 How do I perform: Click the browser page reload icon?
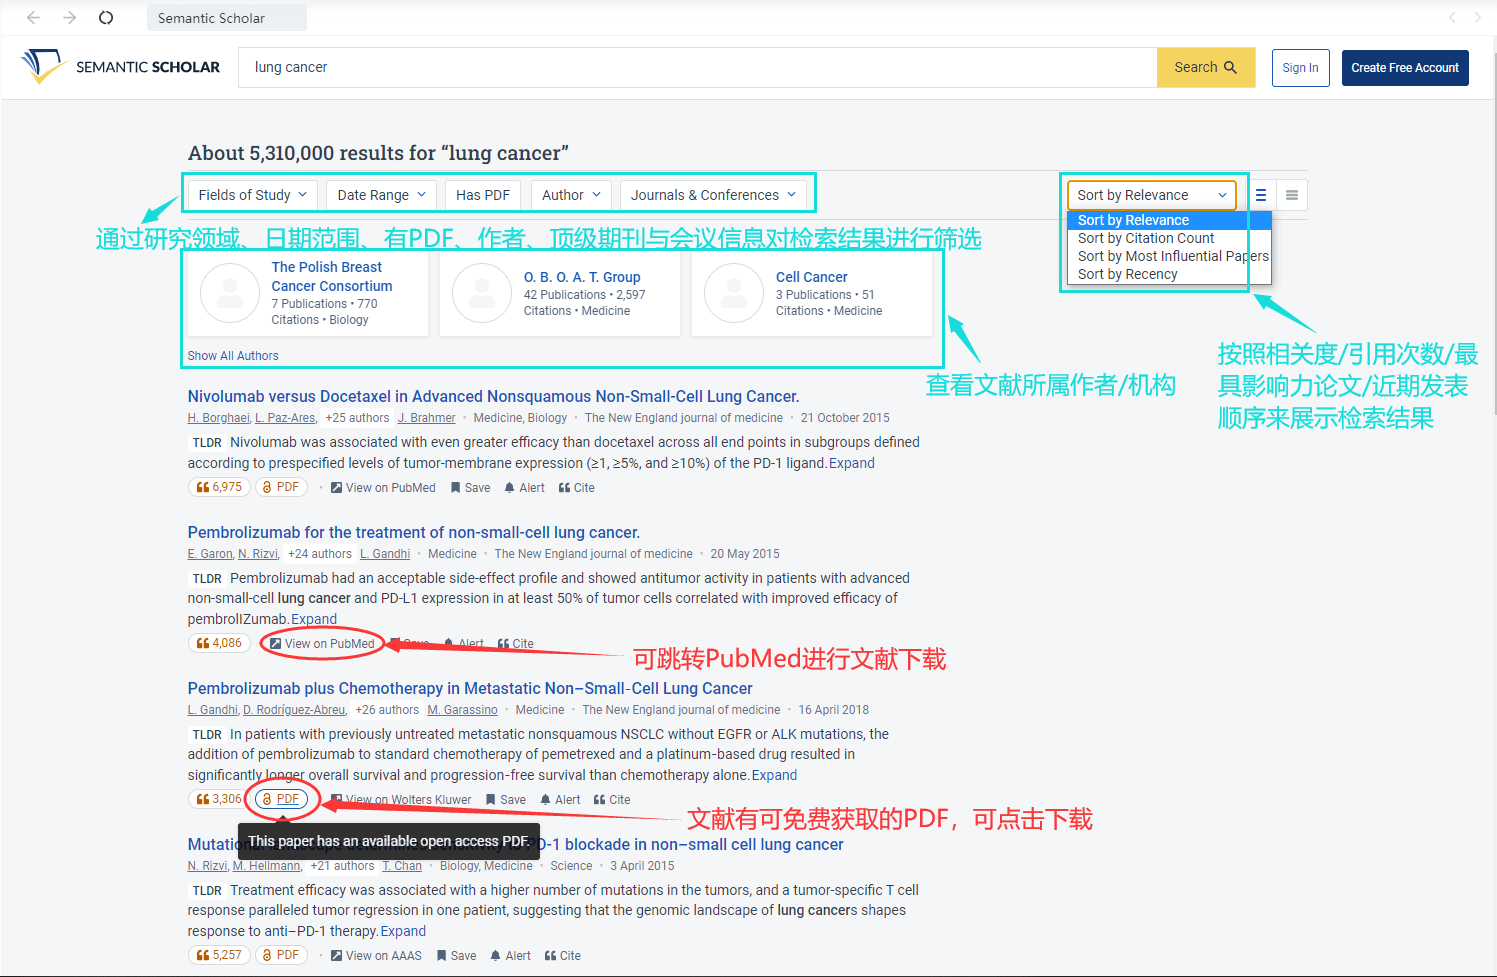point(105,17)
